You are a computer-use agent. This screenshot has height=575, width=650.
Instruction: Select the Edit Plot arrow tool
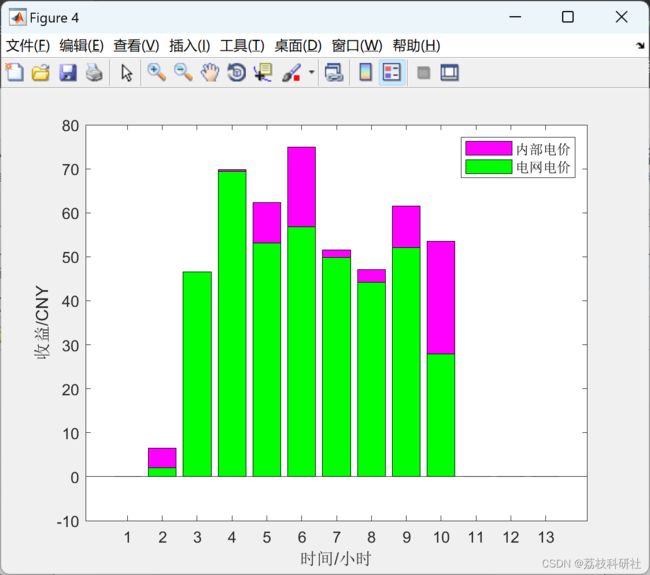pyautogui.click(x=127, y=73)
